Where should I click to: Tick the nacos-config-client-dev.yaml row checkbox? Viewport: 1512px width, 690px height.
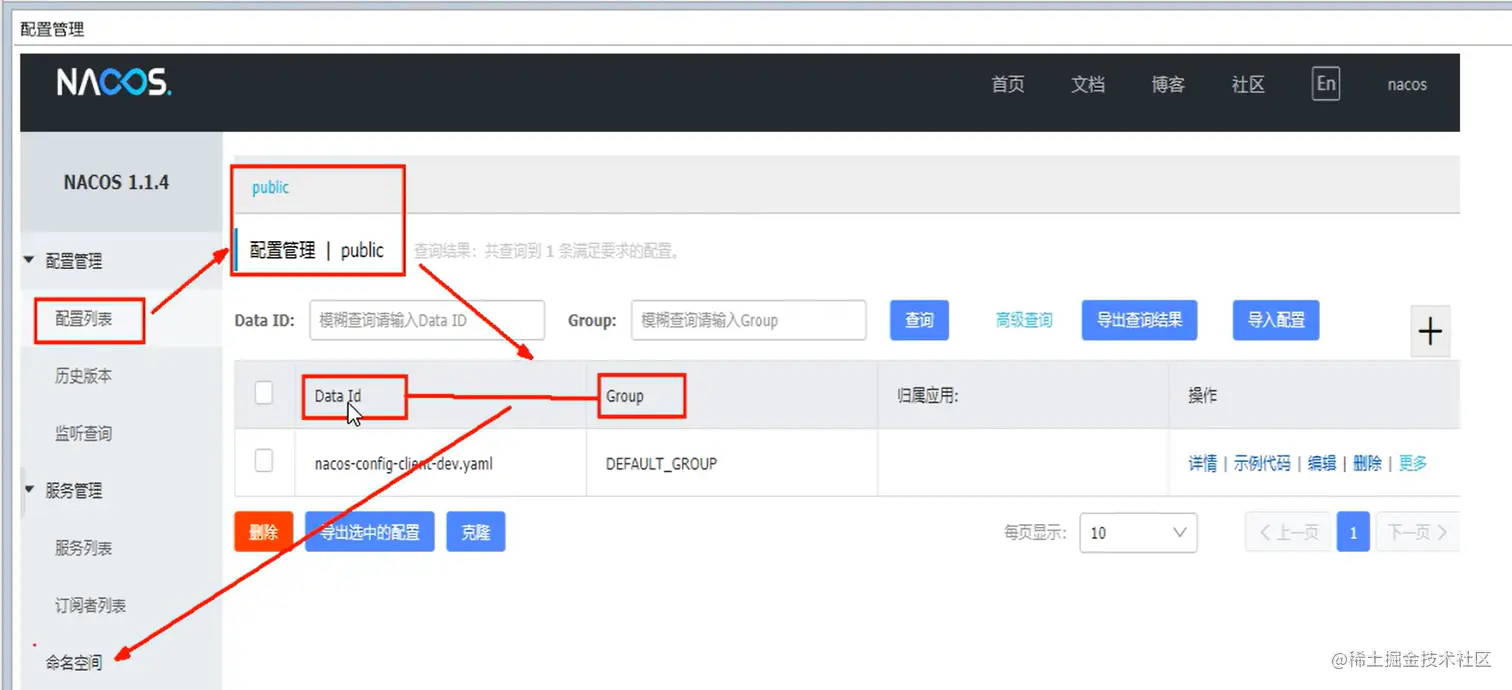pyautogui.click(x=264, y=460)
